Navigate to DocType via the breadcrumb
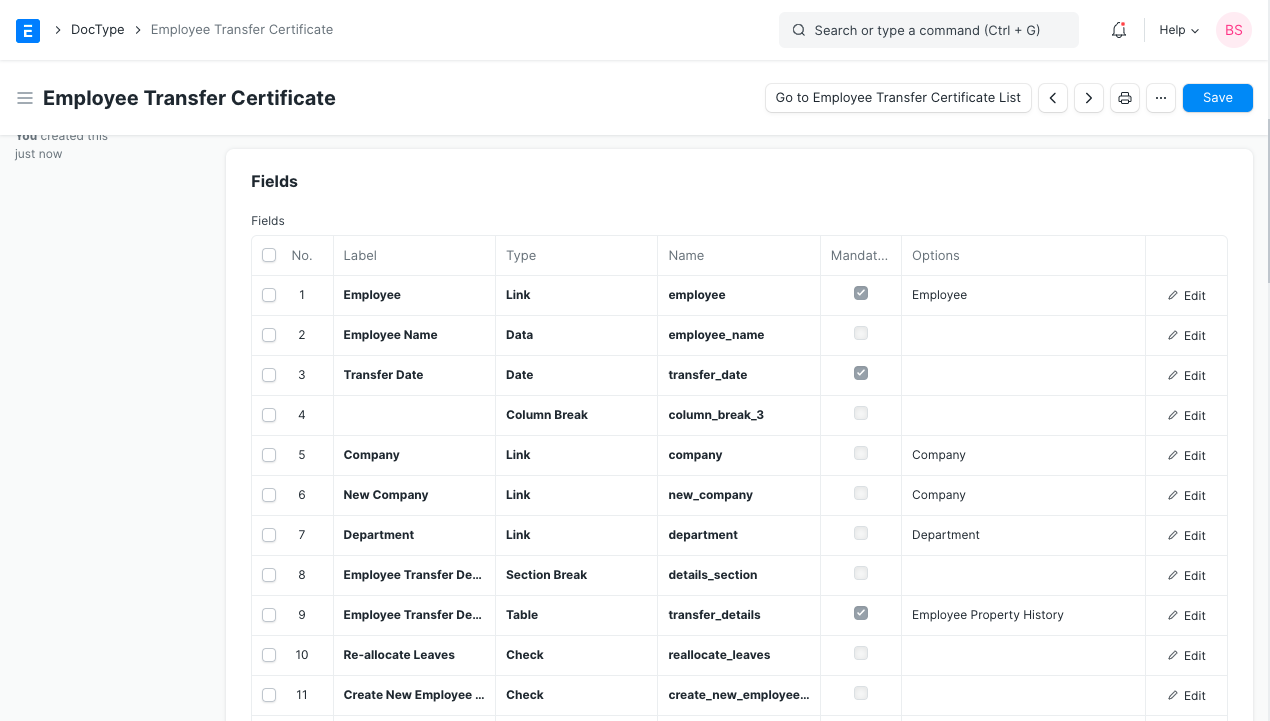 point(97,29)
